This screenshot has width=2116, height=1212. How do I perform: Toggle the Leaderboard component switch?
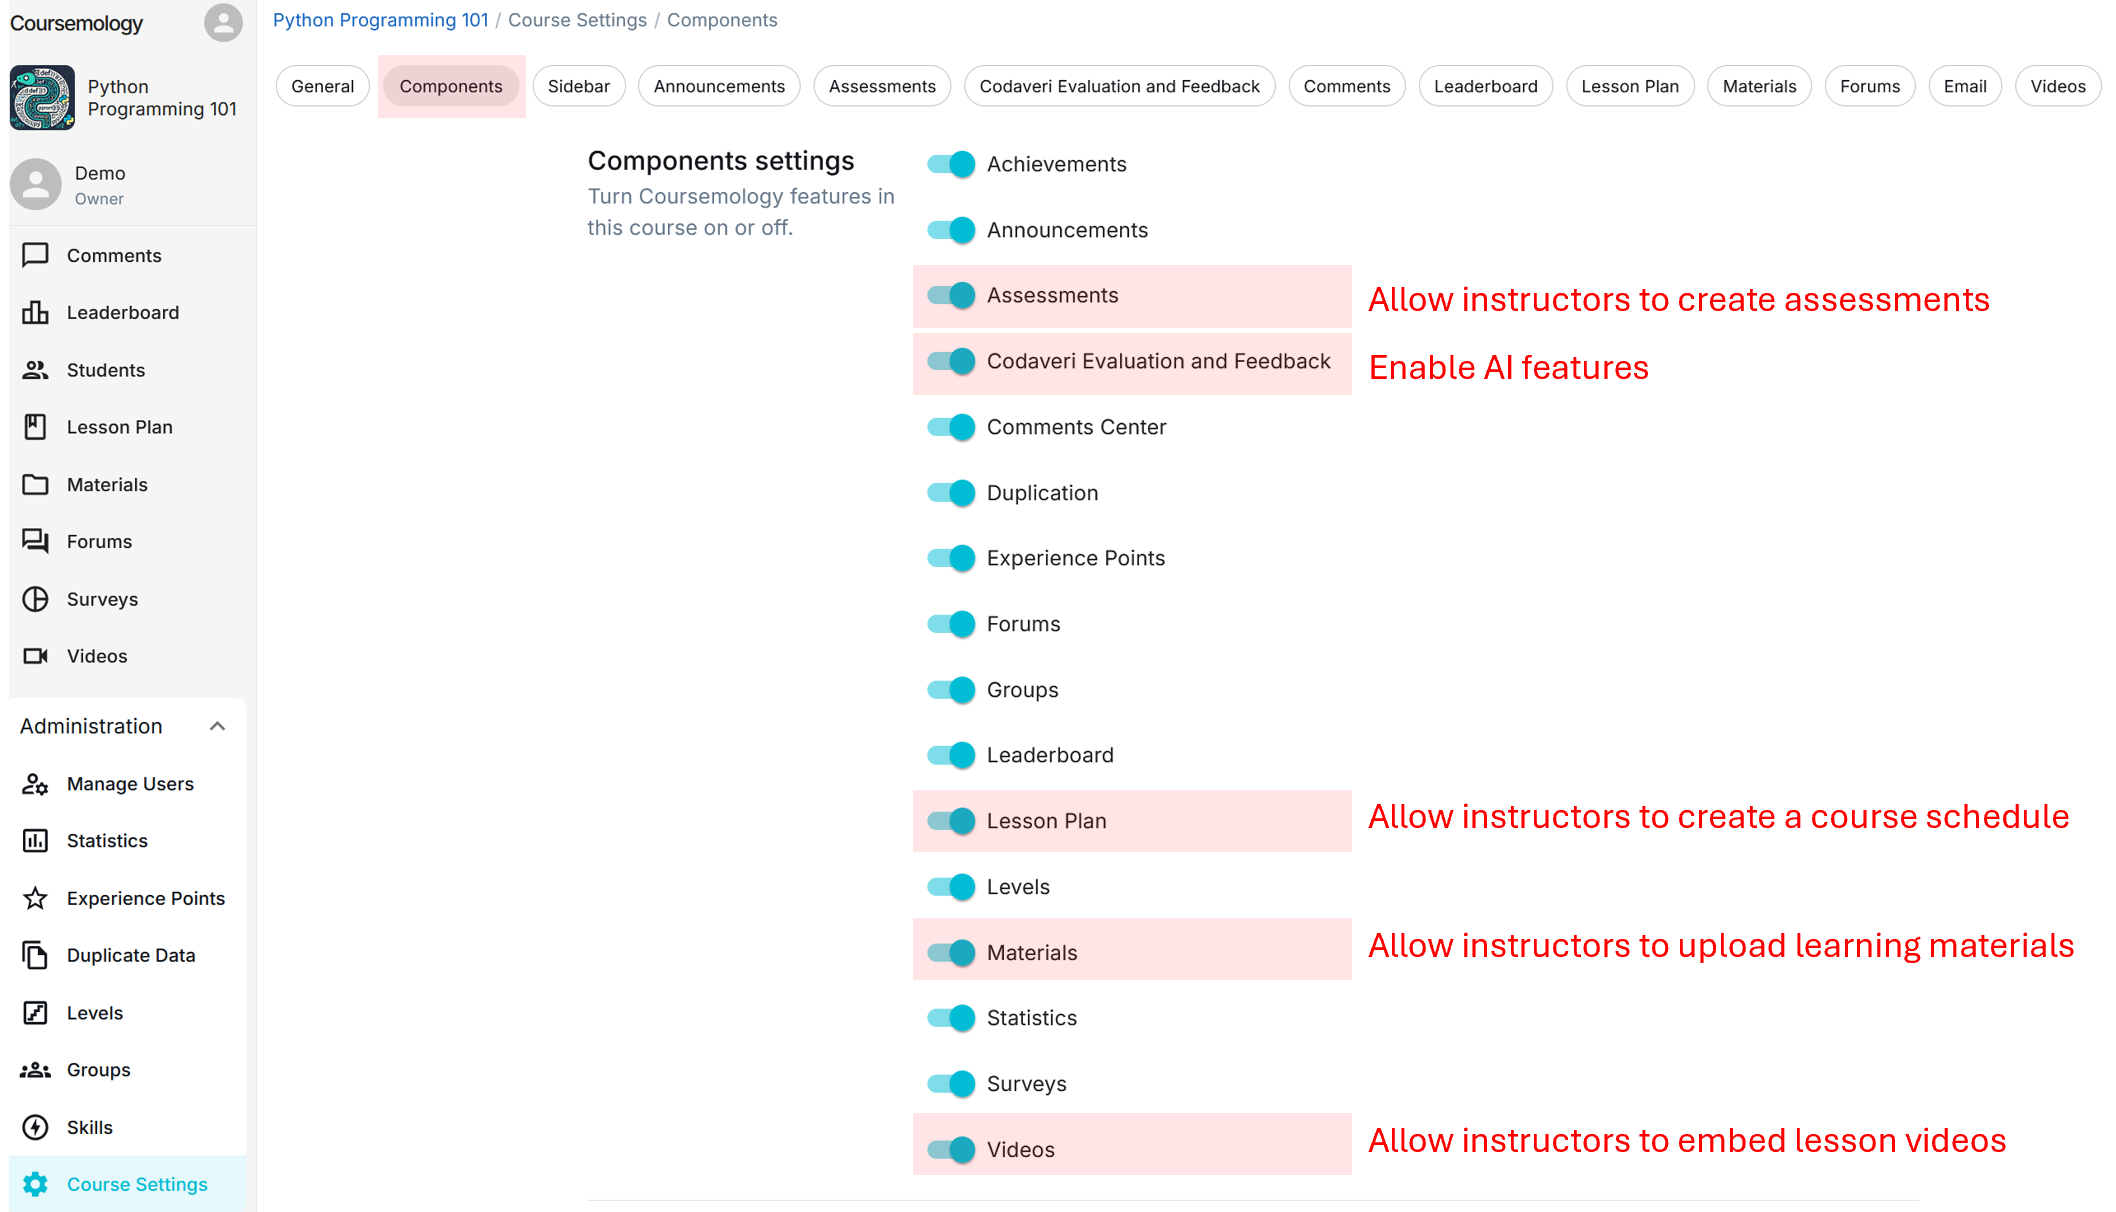pyautogui.click(x=950, y=755)
